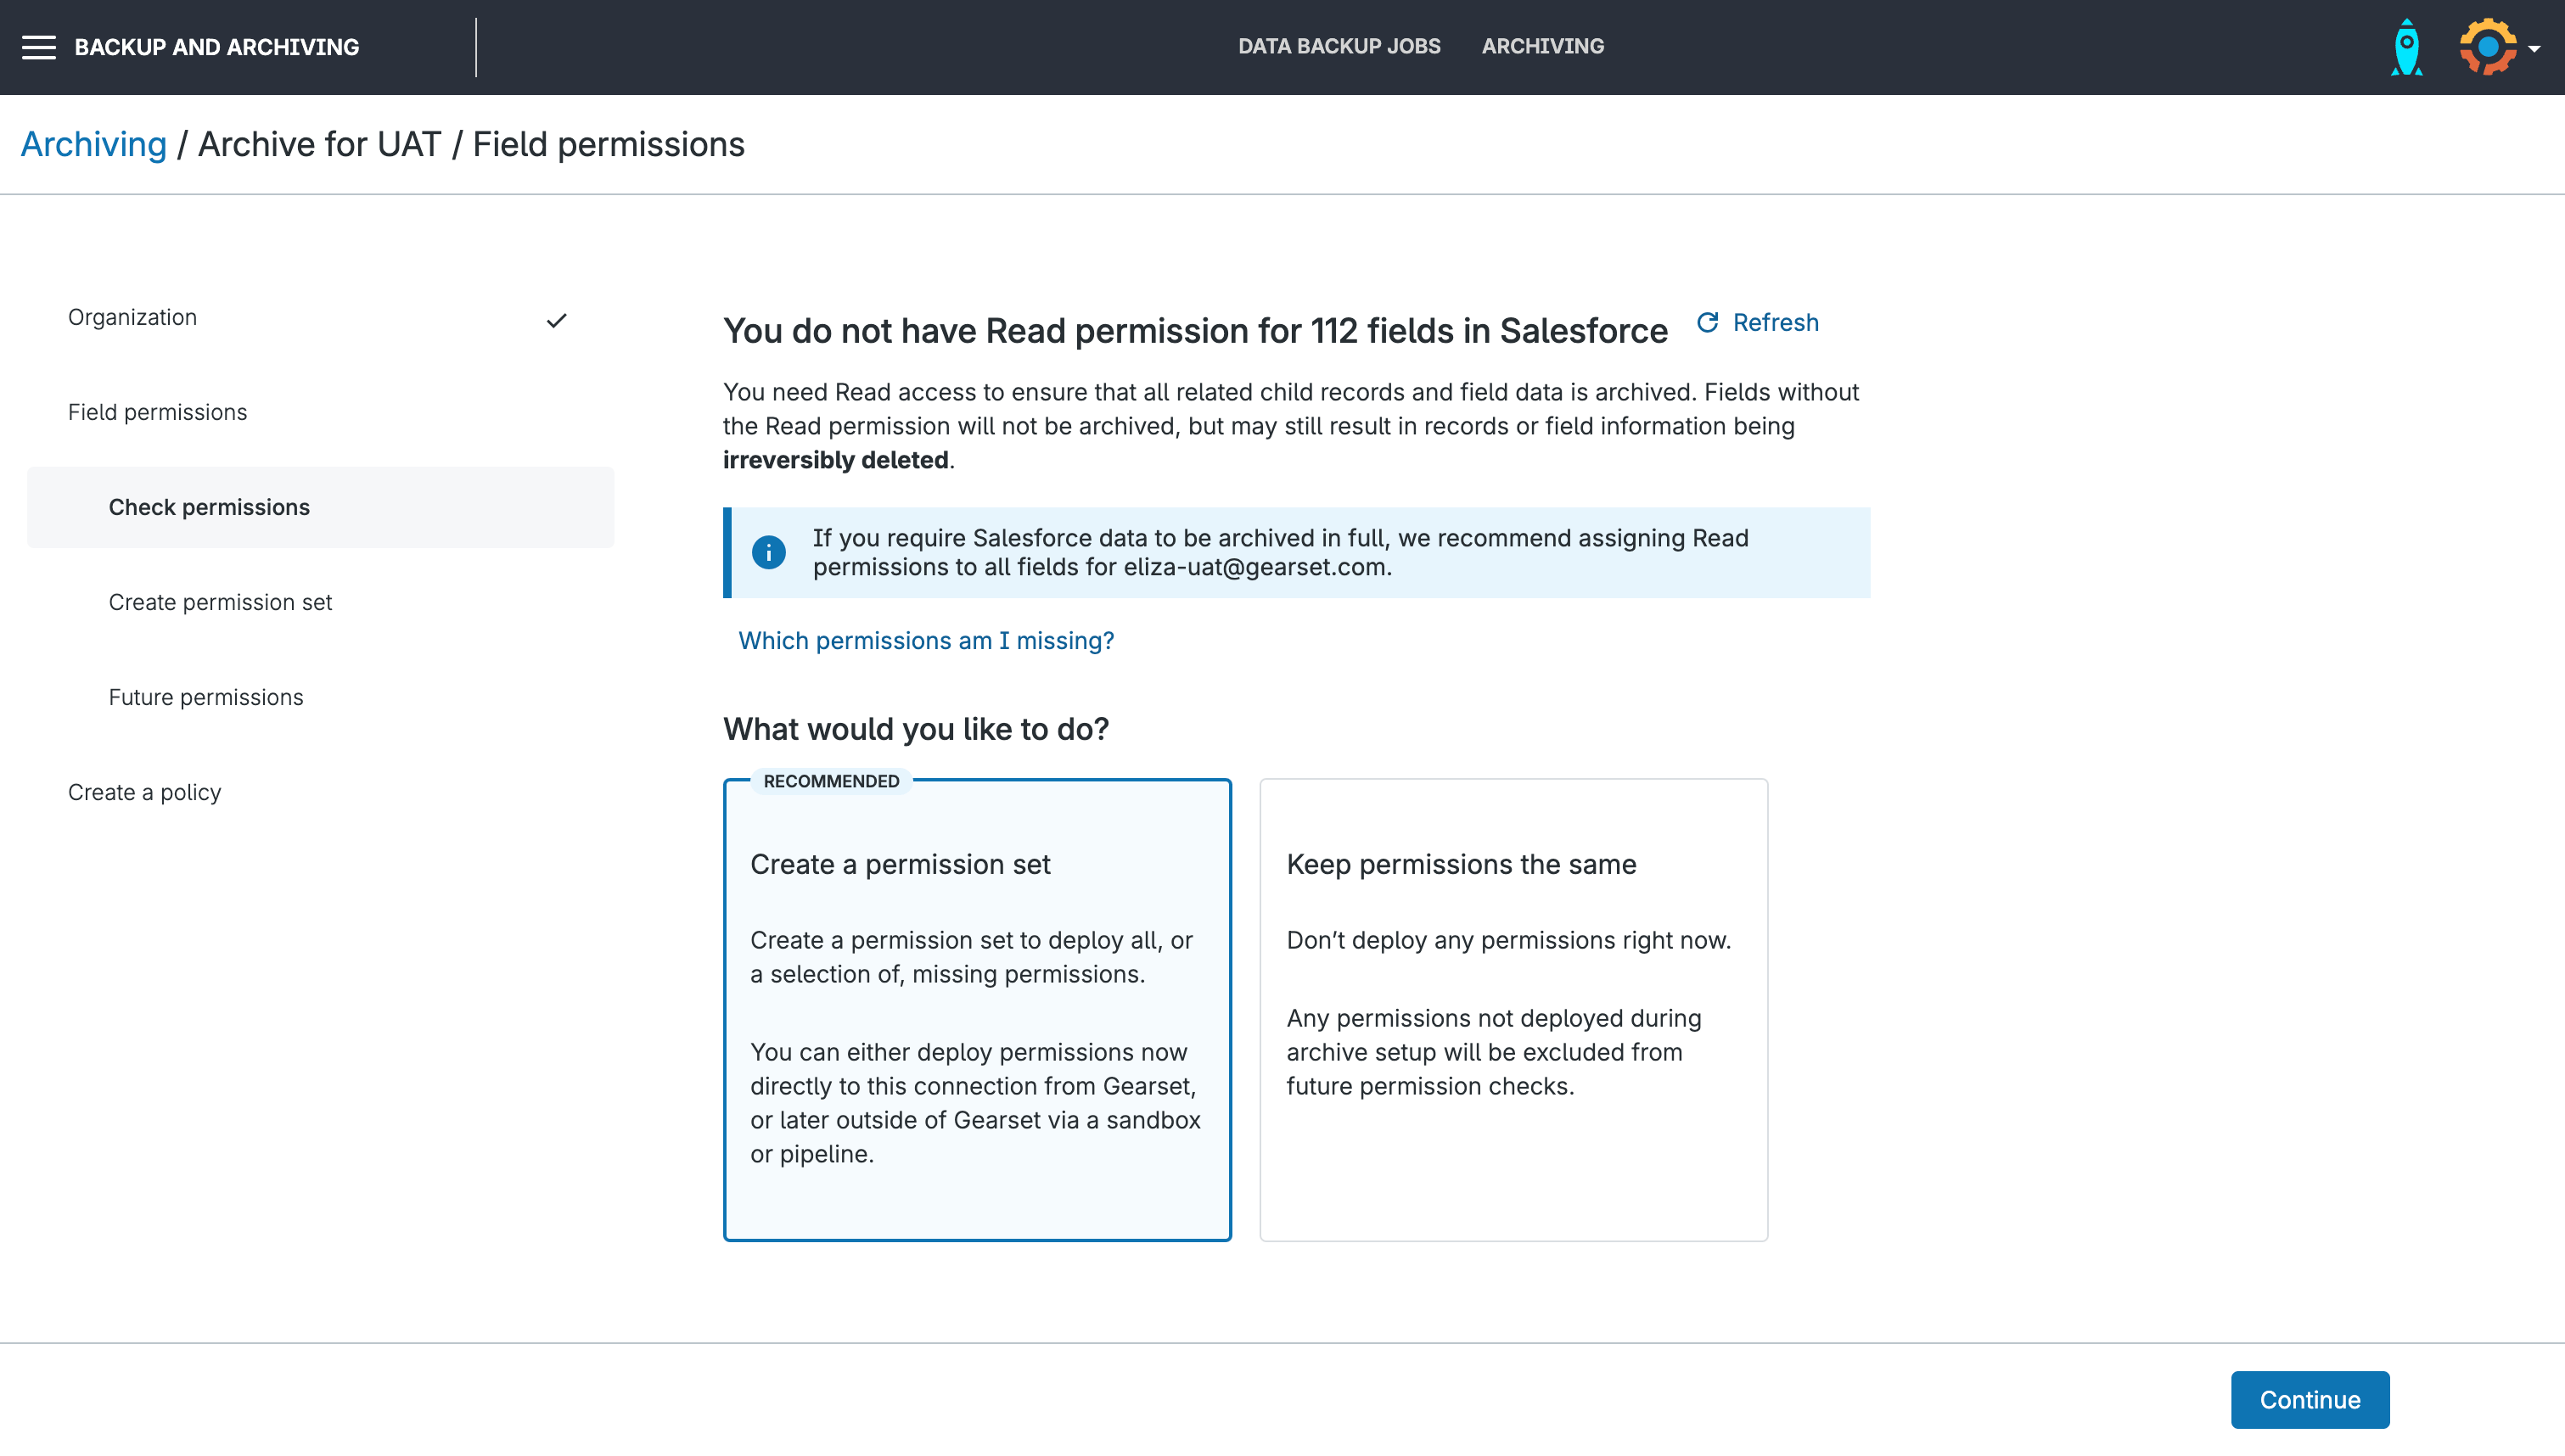Go to Archiving breadcrumb link
2565x1456 pixels.
(x=94, y=144)
